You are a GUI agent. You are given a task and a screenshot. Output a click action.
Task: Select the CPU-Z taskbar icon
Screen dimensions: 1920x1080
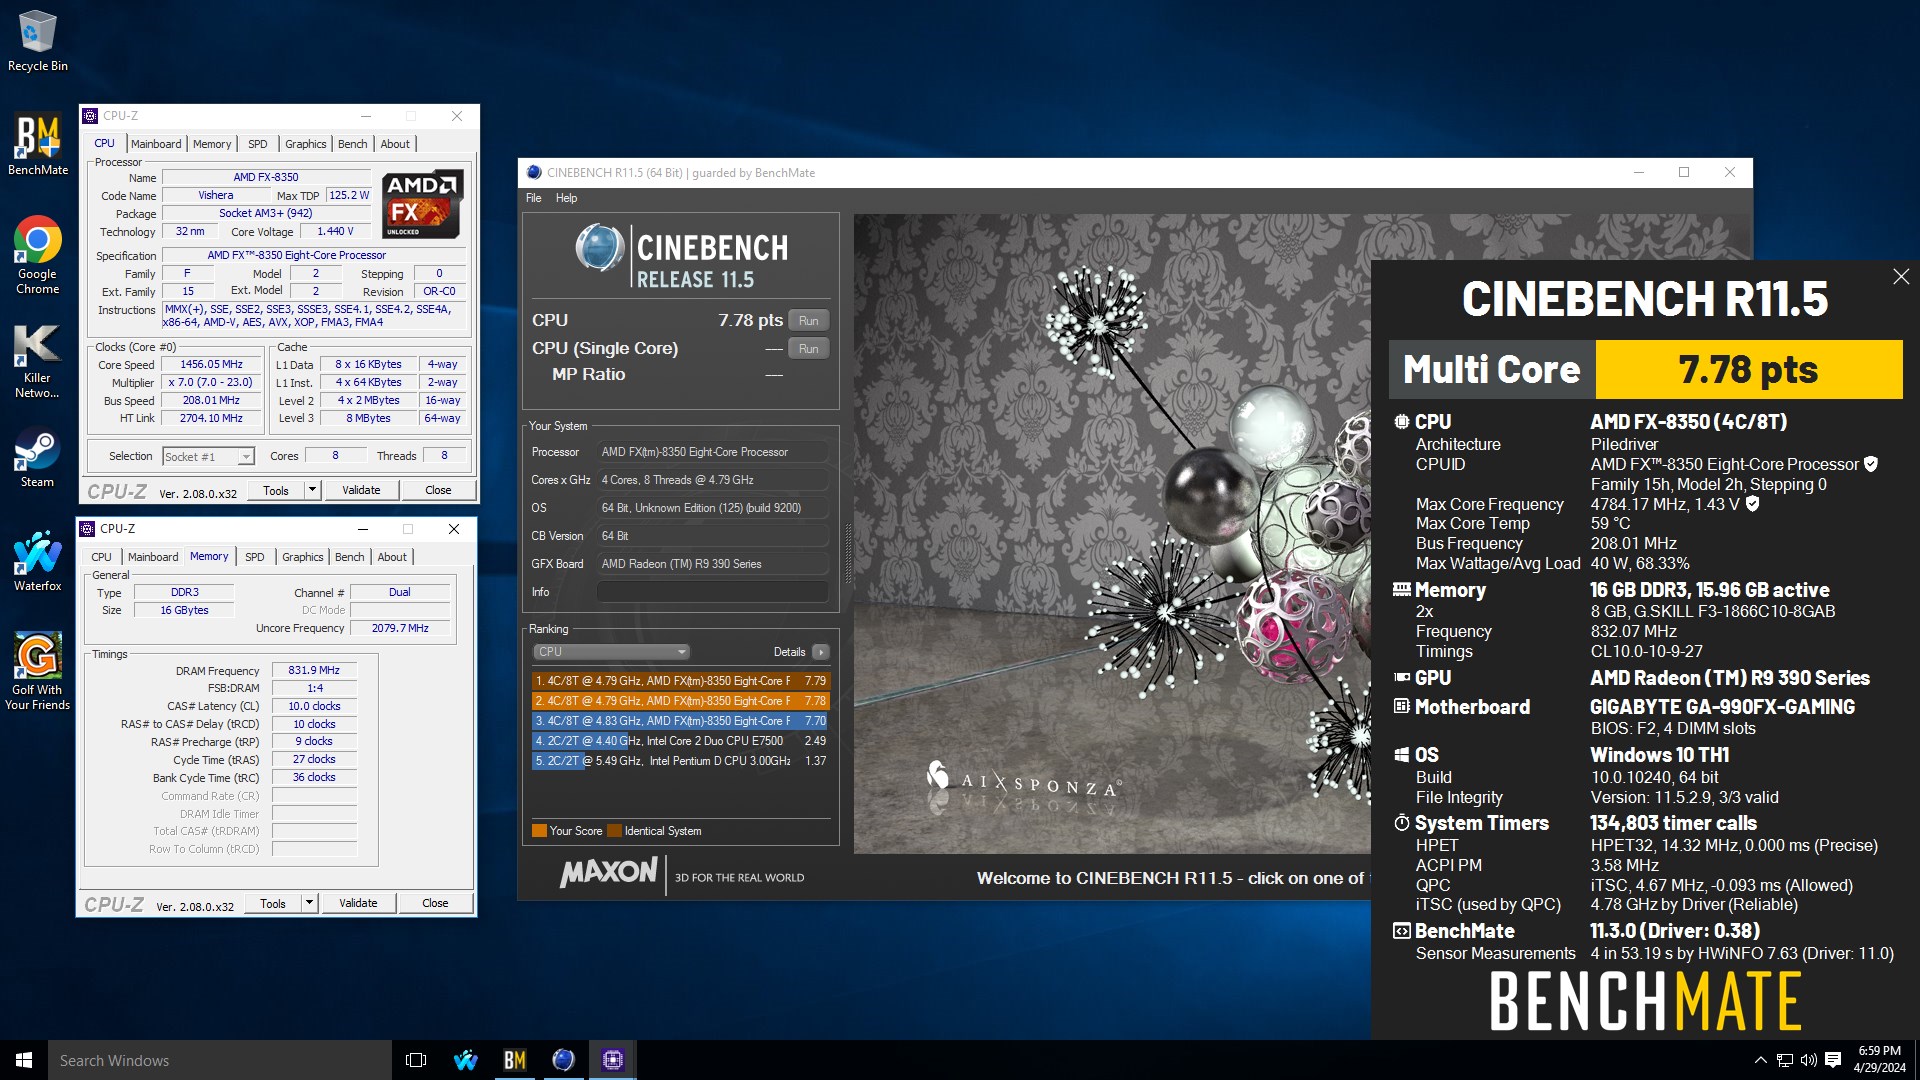[612, 1060]
